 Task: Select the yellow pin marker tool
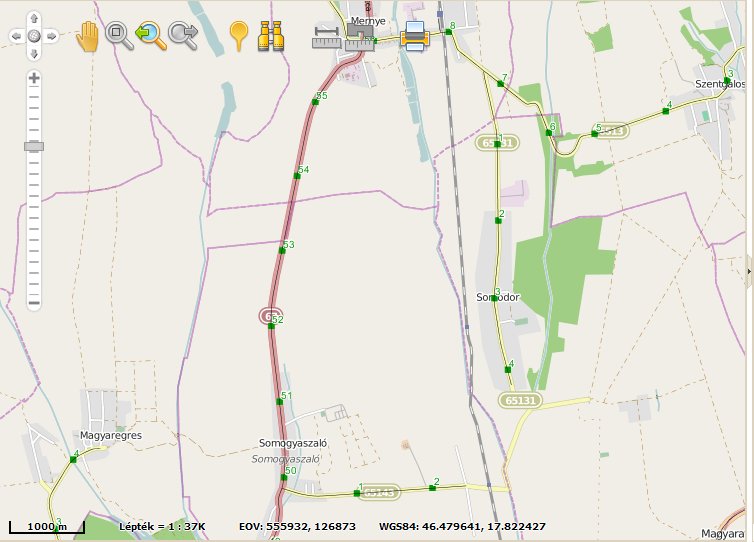coord(238,35)
